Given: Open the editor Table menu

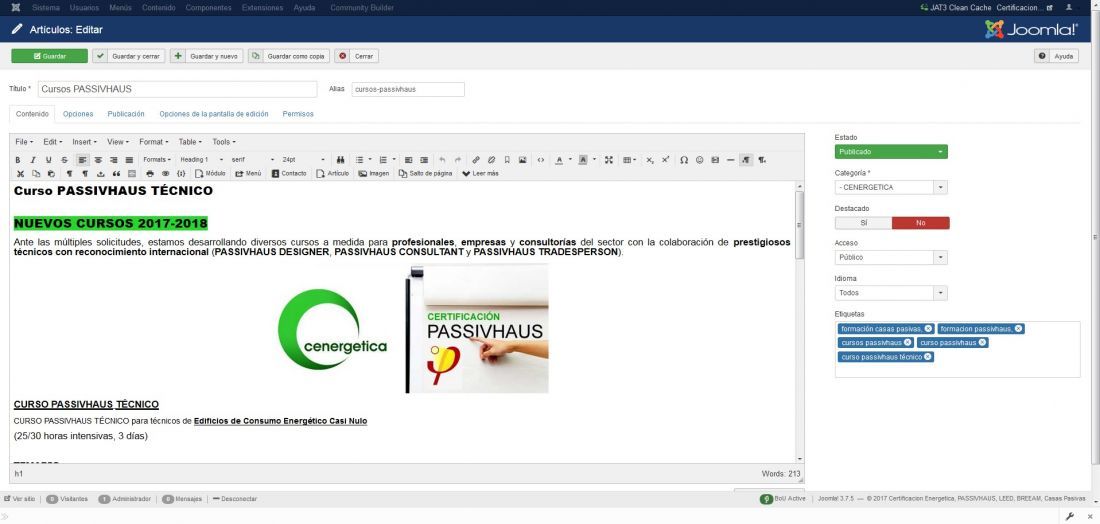Looking at the screenshot, I should point(189,142).
